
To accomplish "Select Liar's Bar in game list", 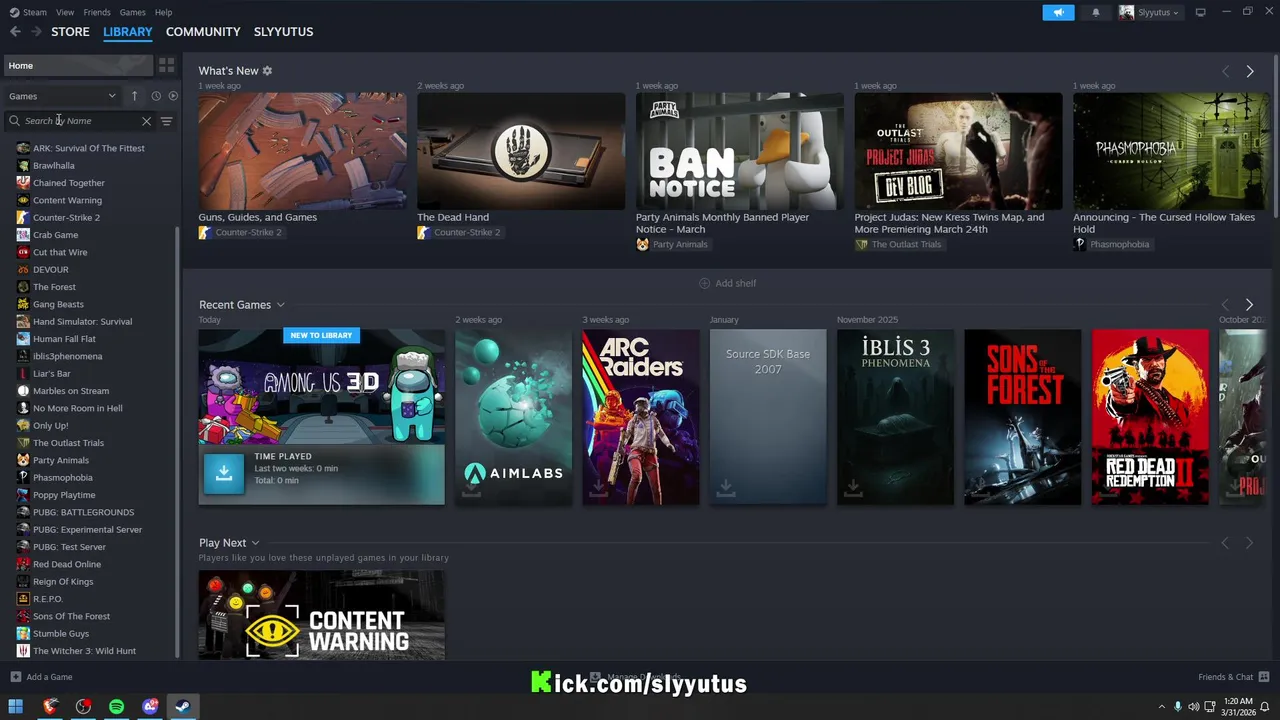I will point(51,373).
